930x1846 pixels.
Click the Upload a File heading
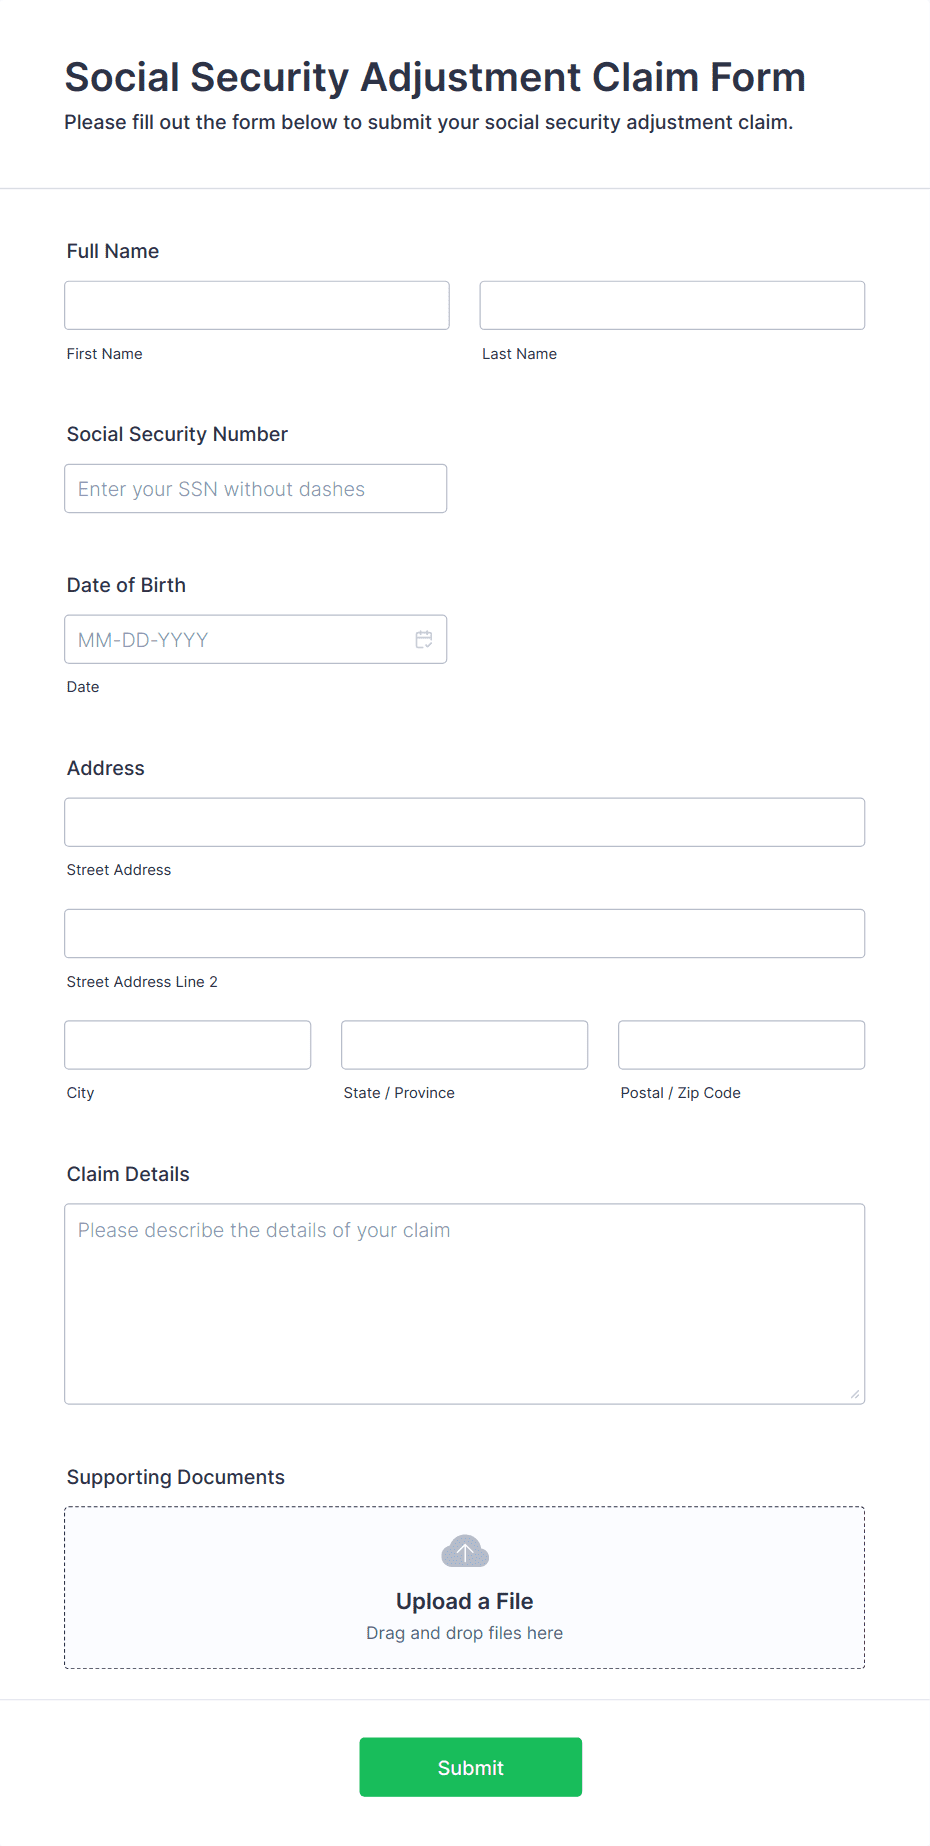coord(465,1601)
